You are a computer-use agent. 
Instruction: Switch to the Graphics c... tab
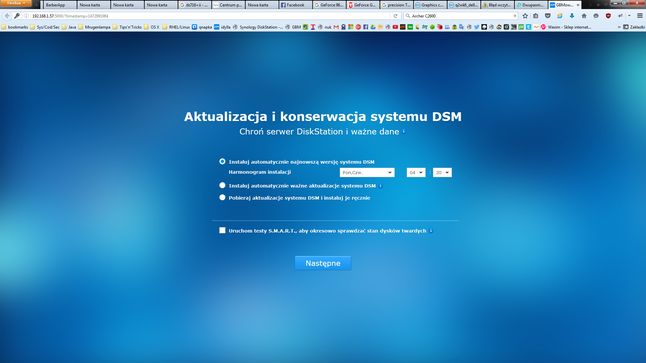(x=430, y=5)
